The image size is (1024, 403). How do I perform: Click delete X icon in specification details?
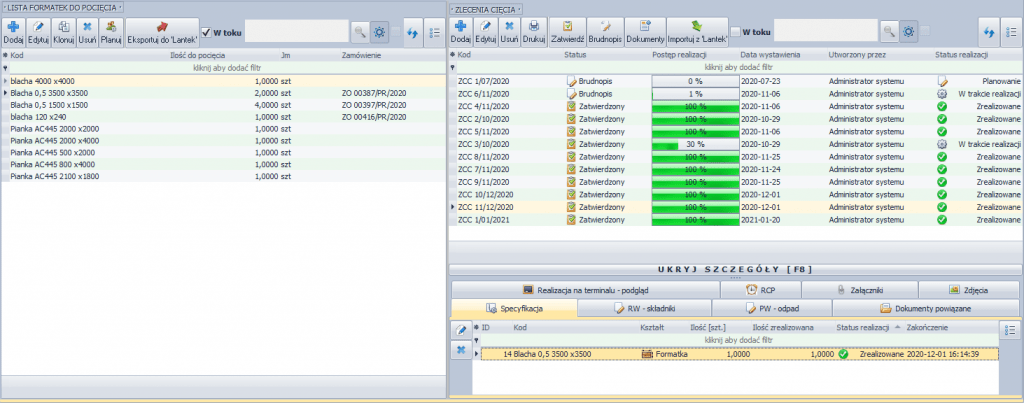[x=460, y=350]
